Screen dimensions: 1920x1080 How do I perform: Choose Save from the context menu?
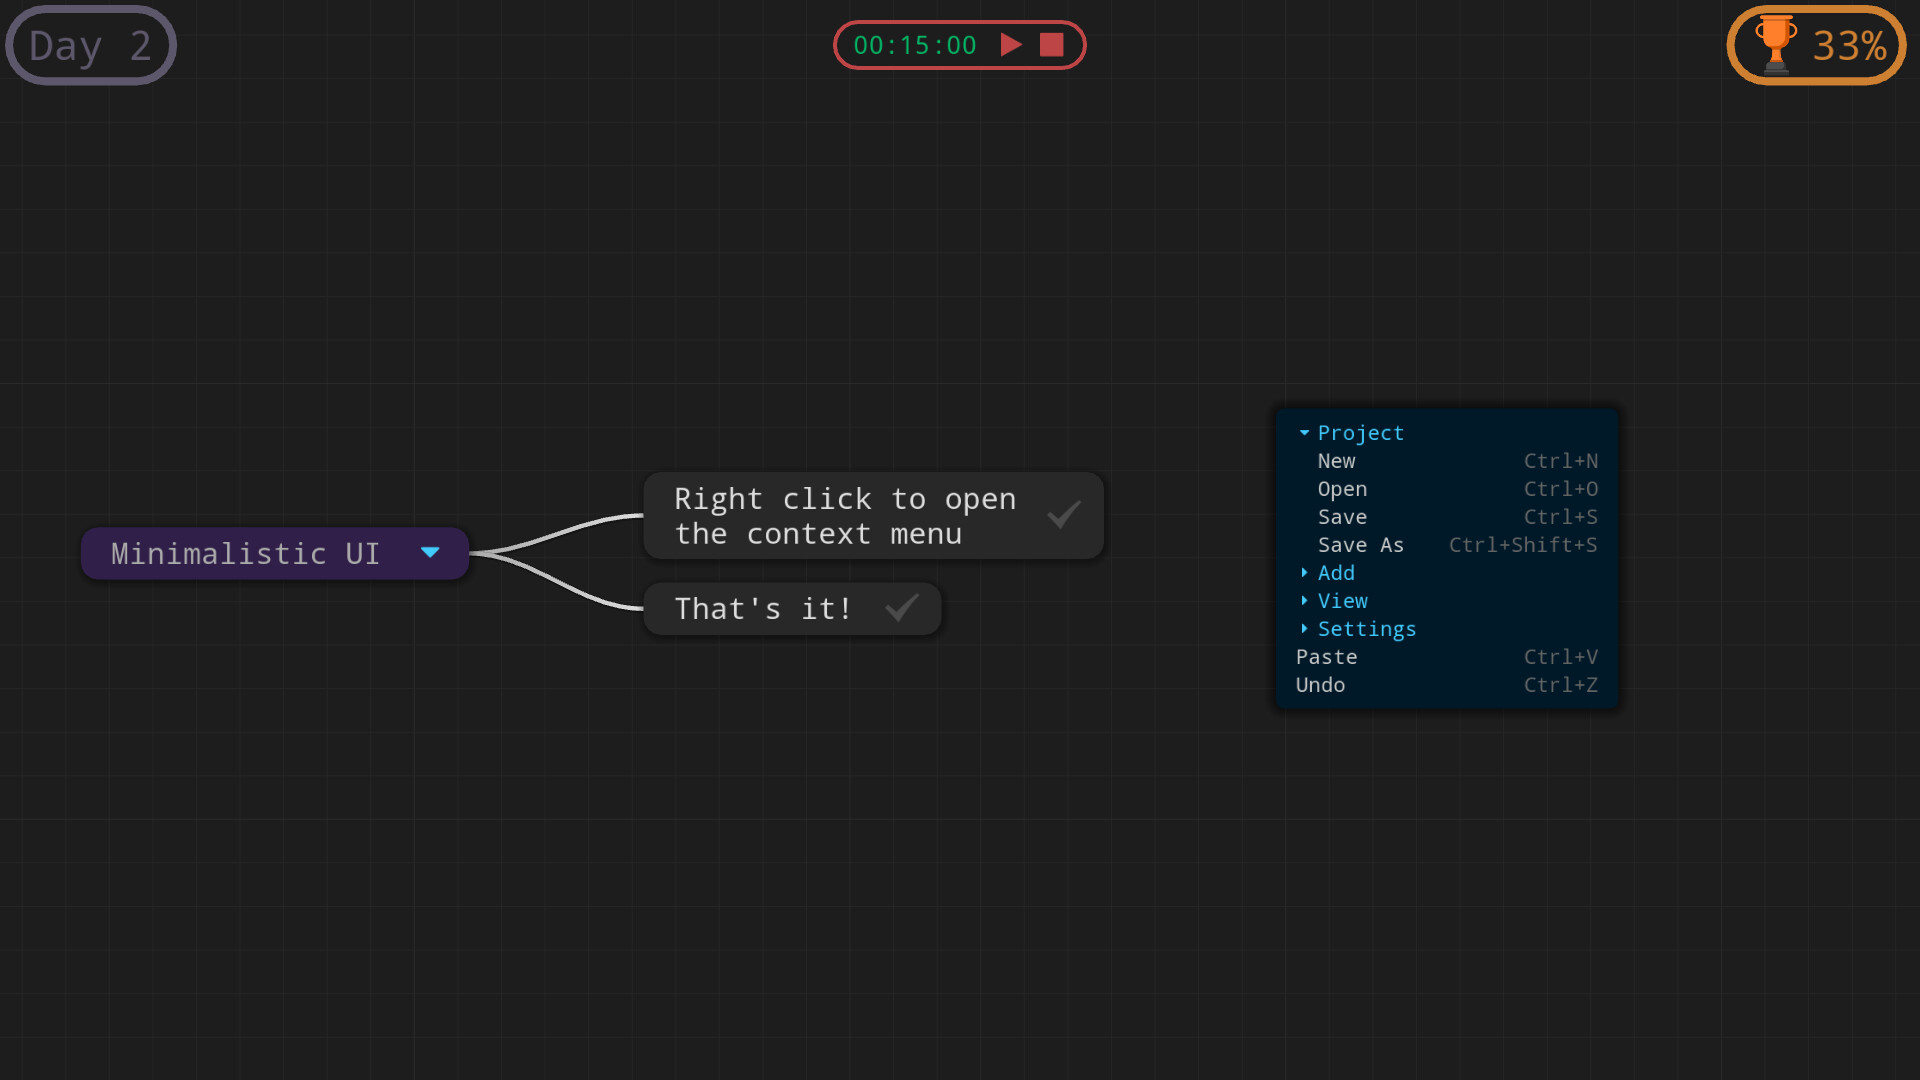[1446, 517]
